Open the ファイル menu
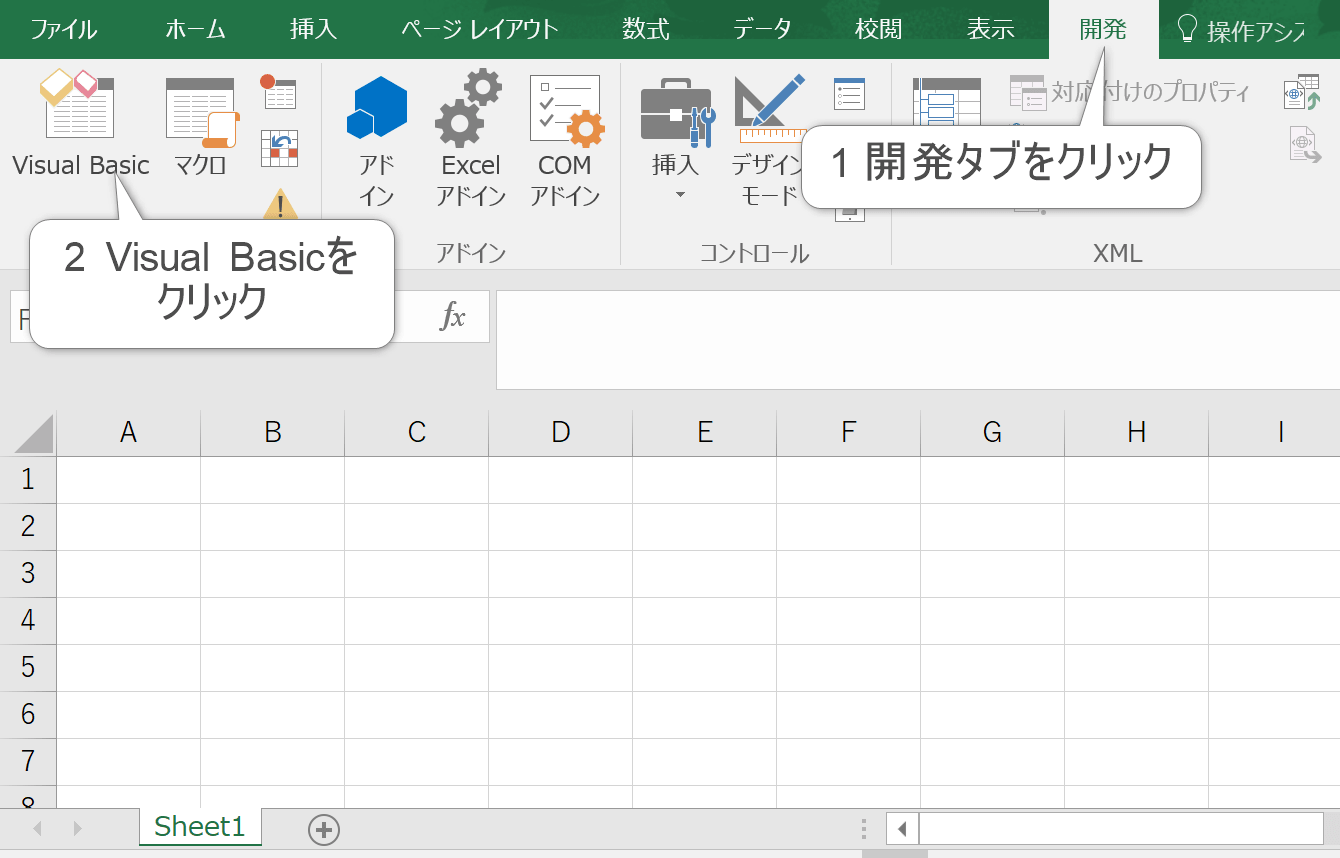Viewport: 1340px width, 858px height. click(x=63, y=29)
